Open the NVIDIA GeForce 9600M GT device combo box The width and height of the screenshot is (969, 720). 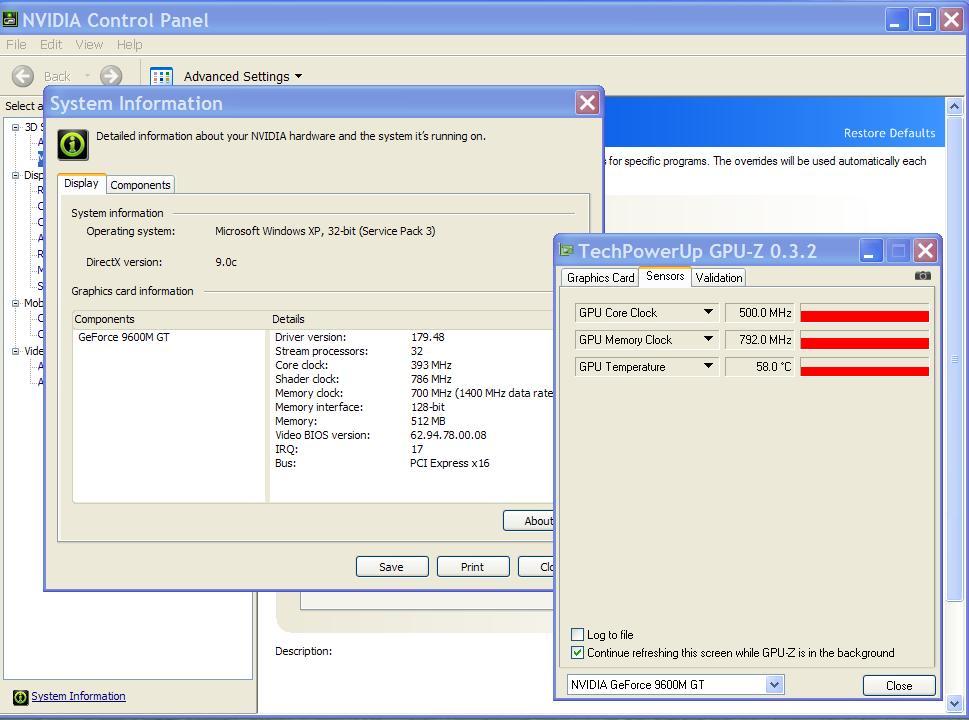[774, 684]
